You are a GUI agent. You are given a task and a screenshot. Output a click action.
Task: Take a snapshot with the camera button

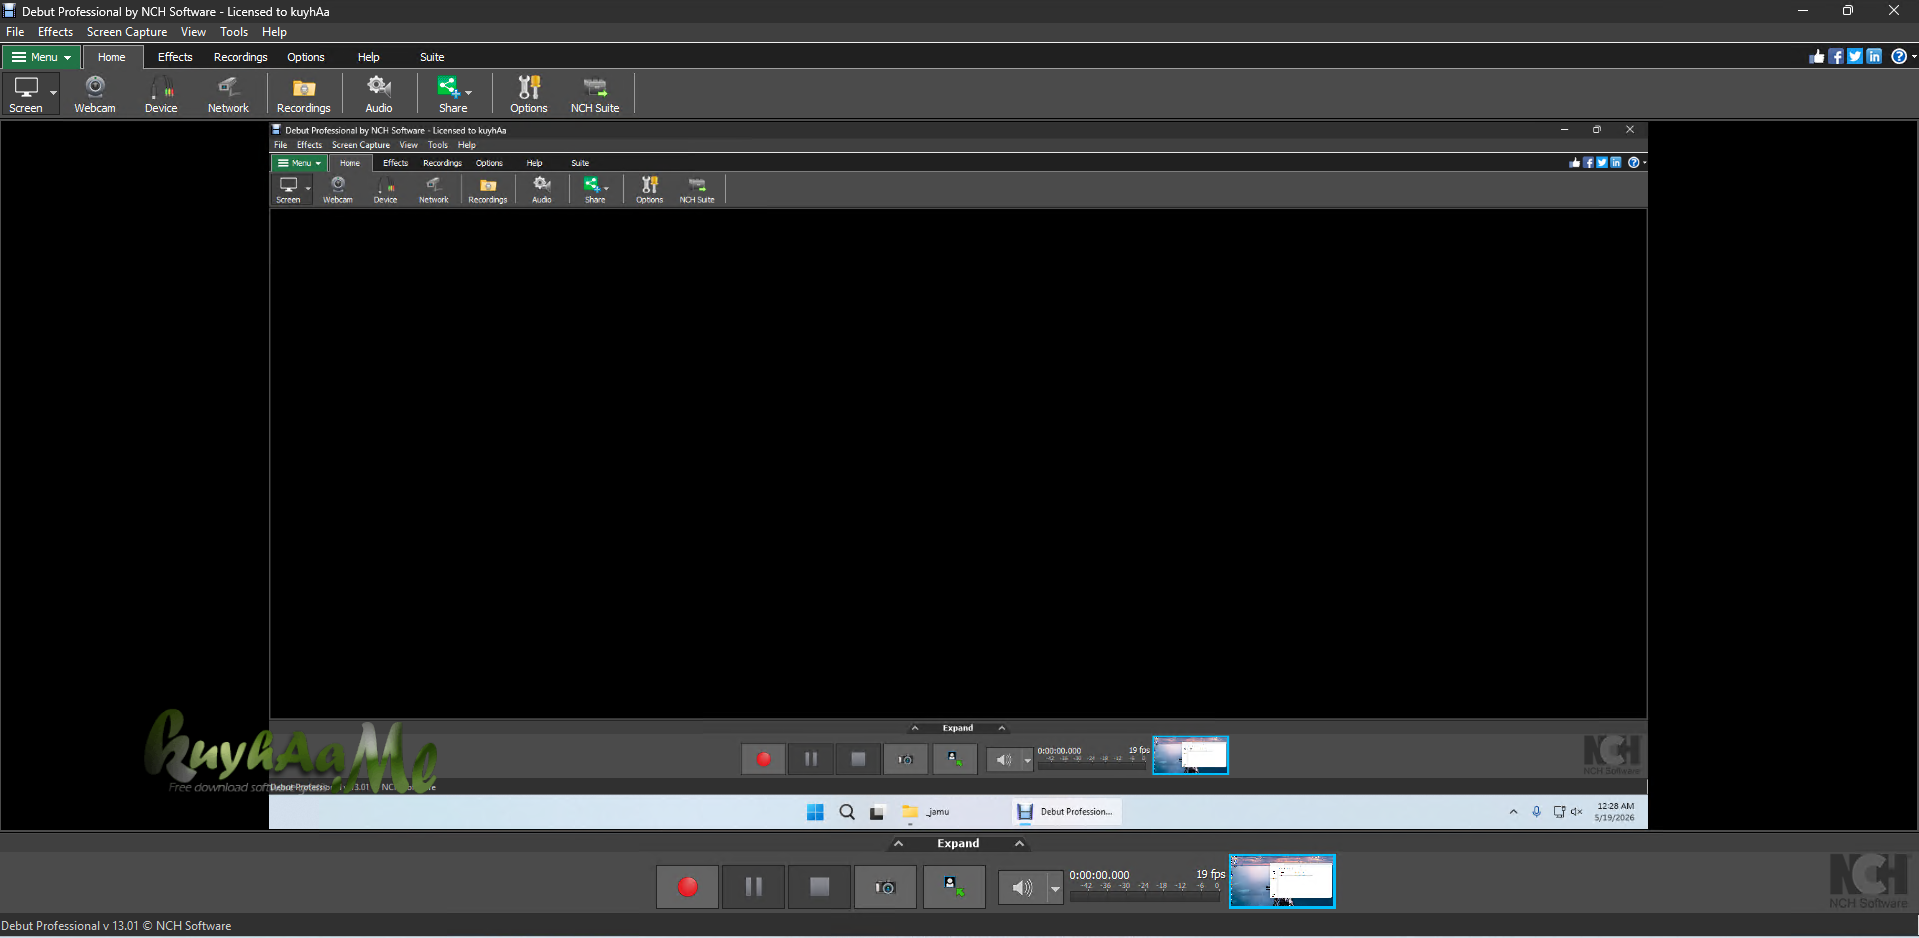coord(886,887)
